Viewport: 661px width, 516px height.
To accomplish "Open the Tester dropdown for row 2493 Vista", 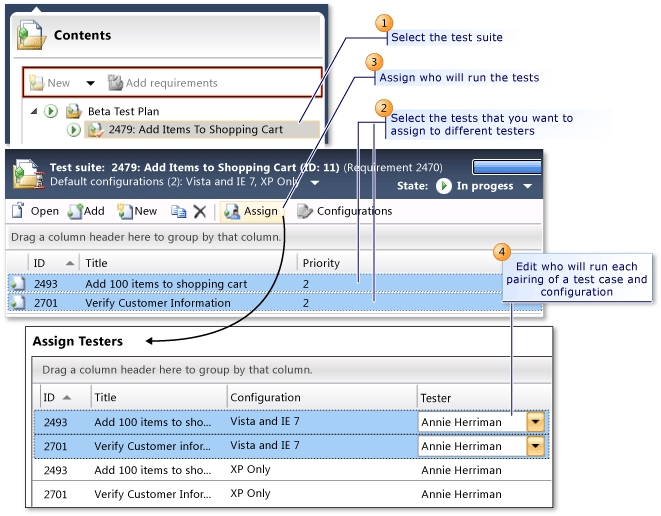I will pyautogui.click(x=535, y=422).
